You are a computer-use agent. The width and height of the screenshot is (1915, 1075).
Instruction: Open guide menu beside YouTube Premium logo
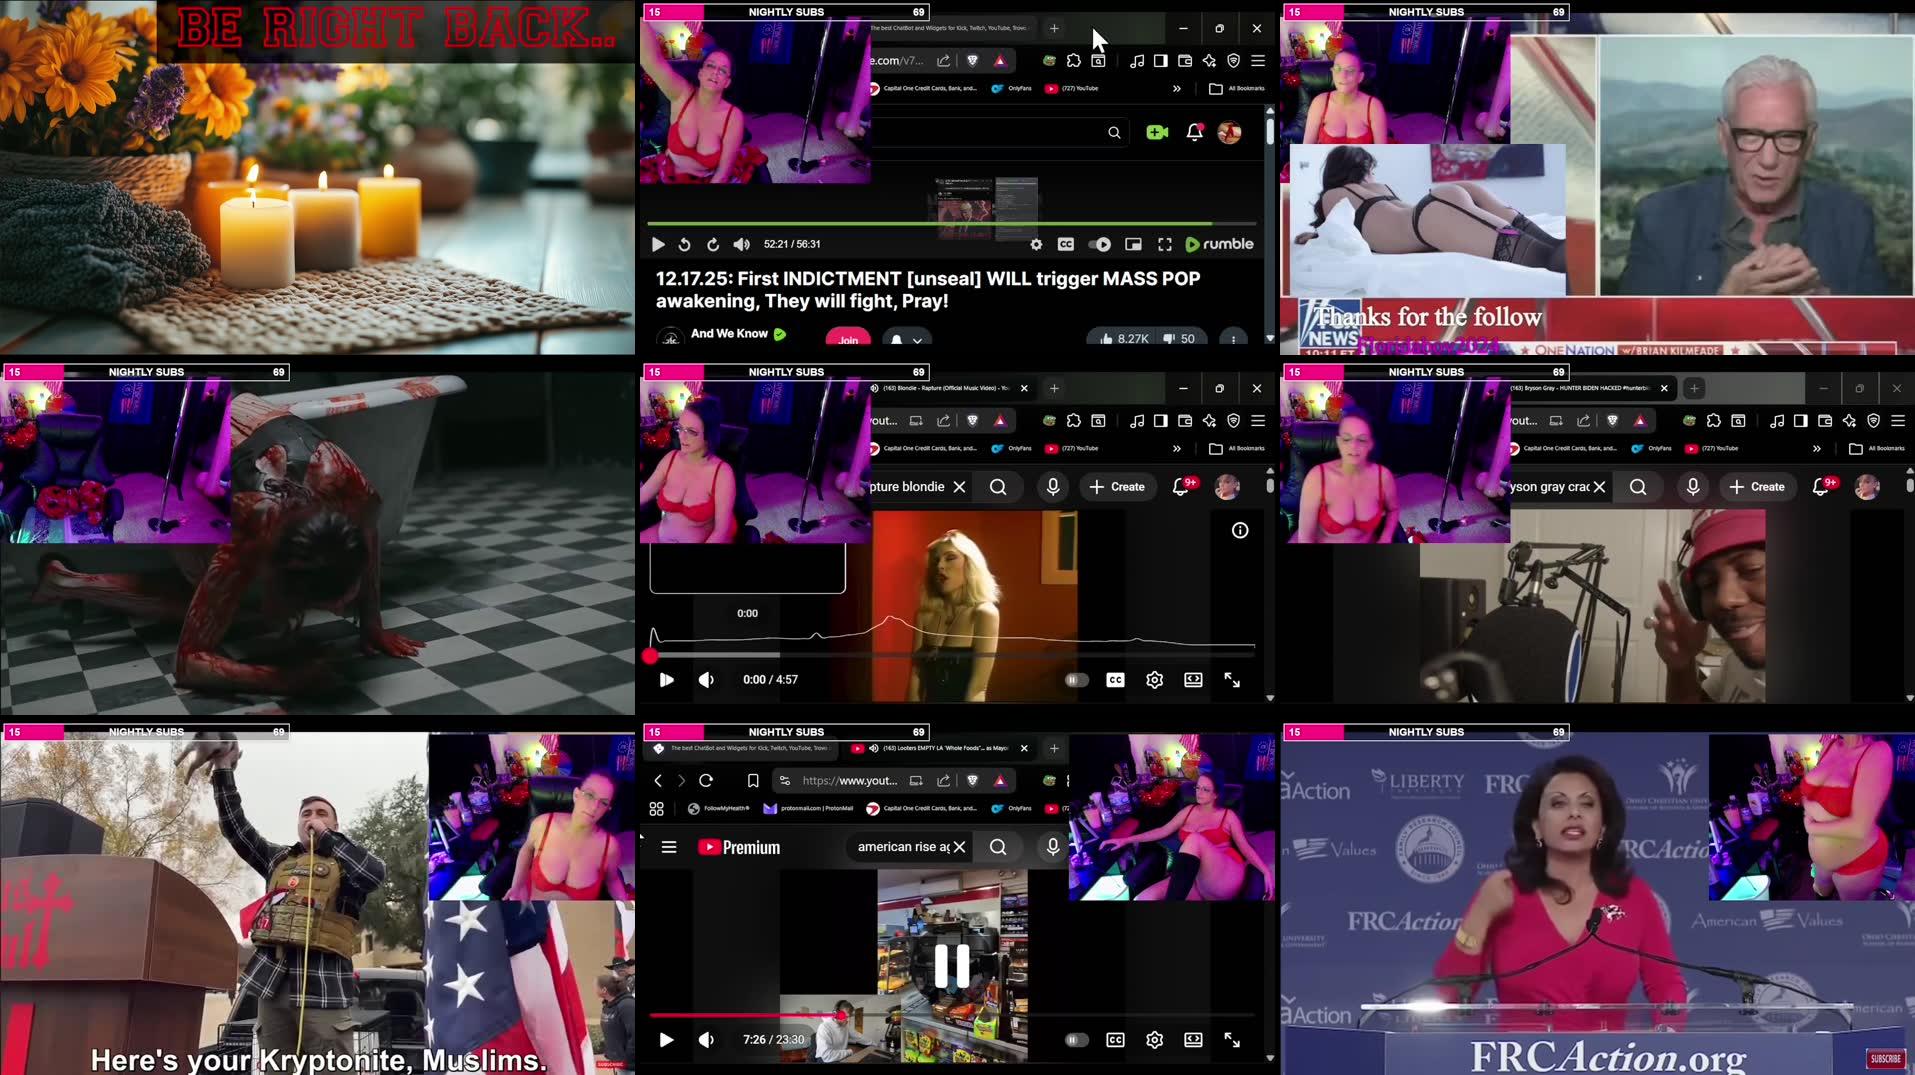[669, 847]
